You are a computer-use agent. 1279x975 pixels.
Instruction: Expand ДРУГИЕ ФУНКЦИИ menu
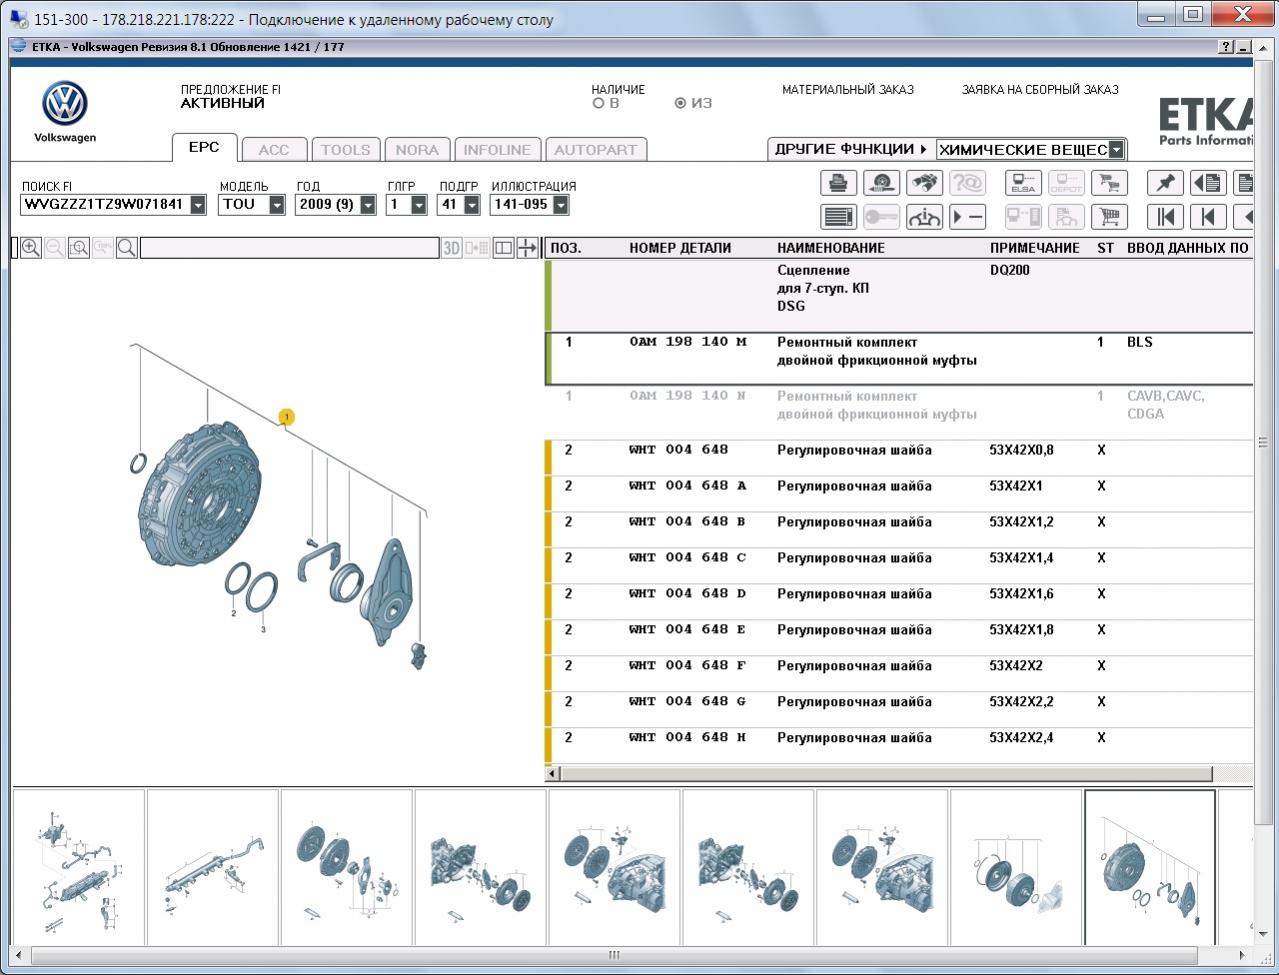point(851,149)
